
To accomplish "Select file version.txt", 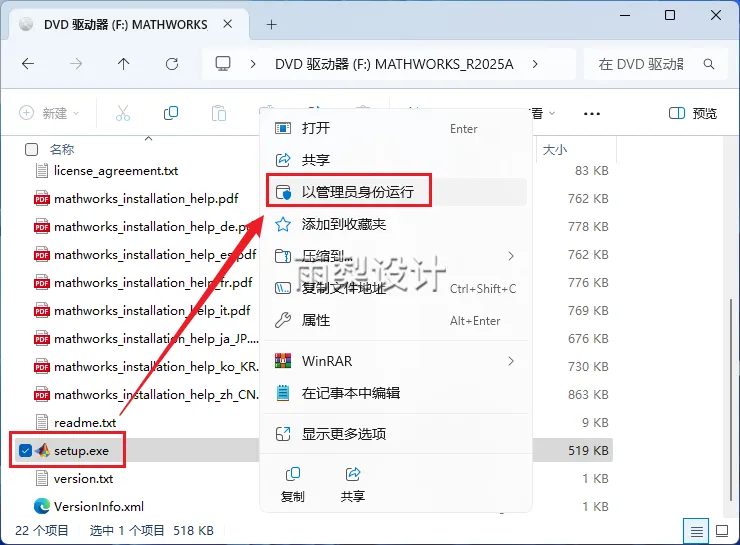I will 84,478.
